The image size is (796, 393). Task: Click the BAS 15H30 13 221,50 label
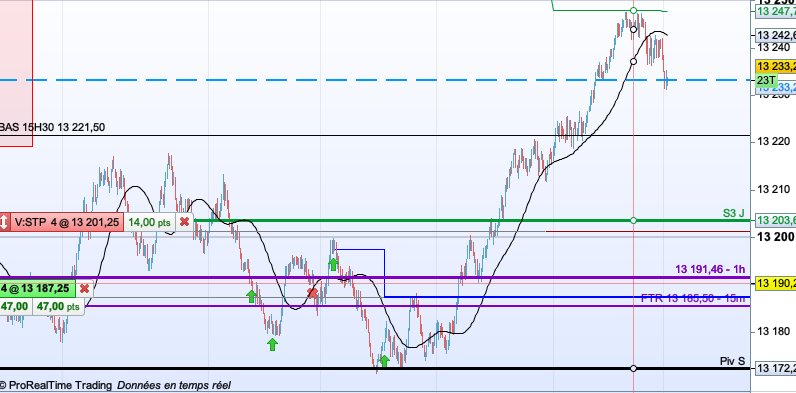(x=52, y=127)
